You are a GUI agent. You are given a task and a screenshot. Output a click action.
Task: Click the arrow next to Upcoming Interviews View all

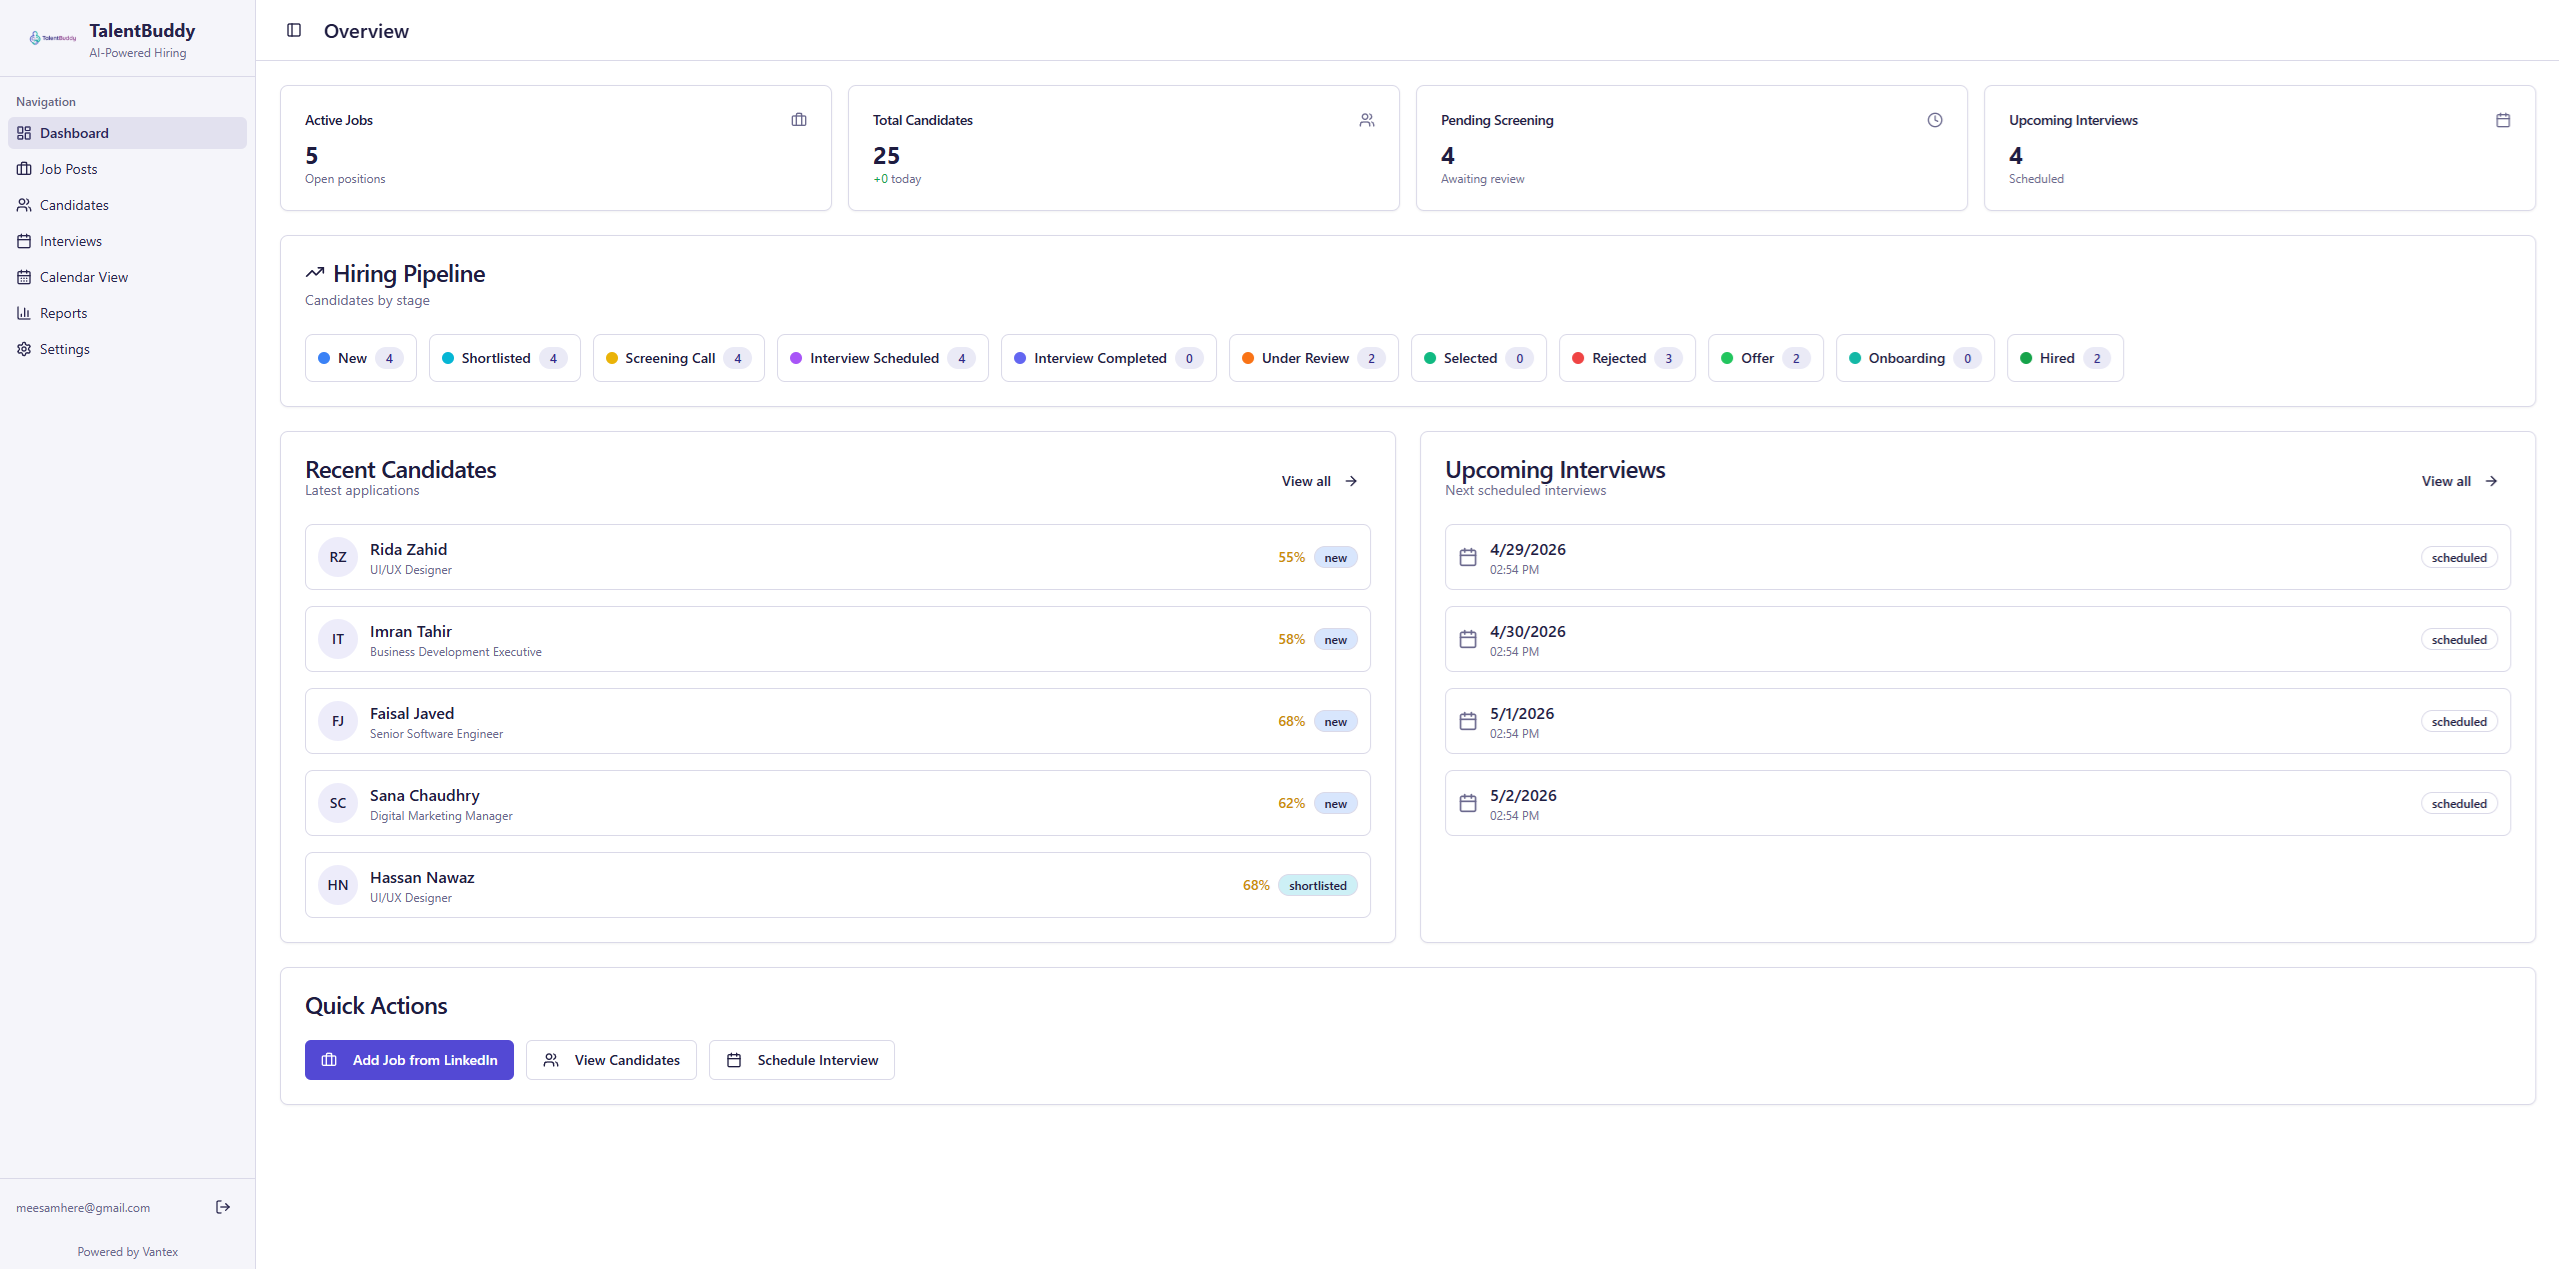click(2491, 481)
